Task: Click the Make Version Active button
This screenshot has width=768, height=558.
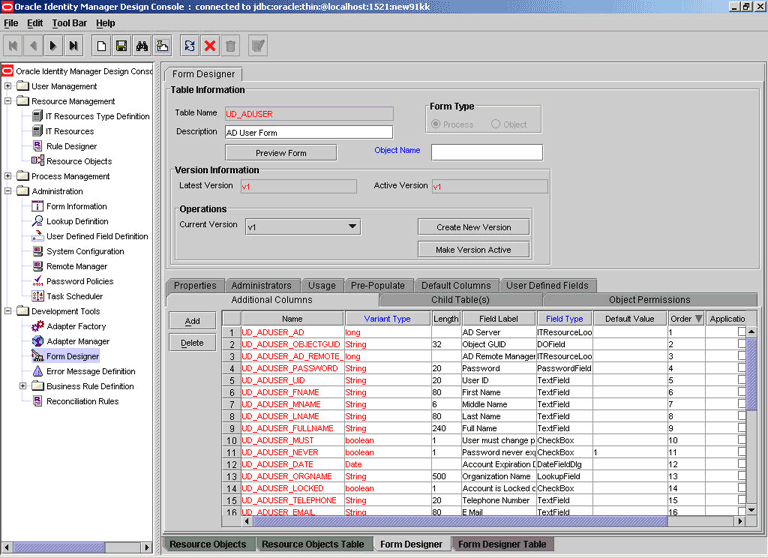Action: 474,250
